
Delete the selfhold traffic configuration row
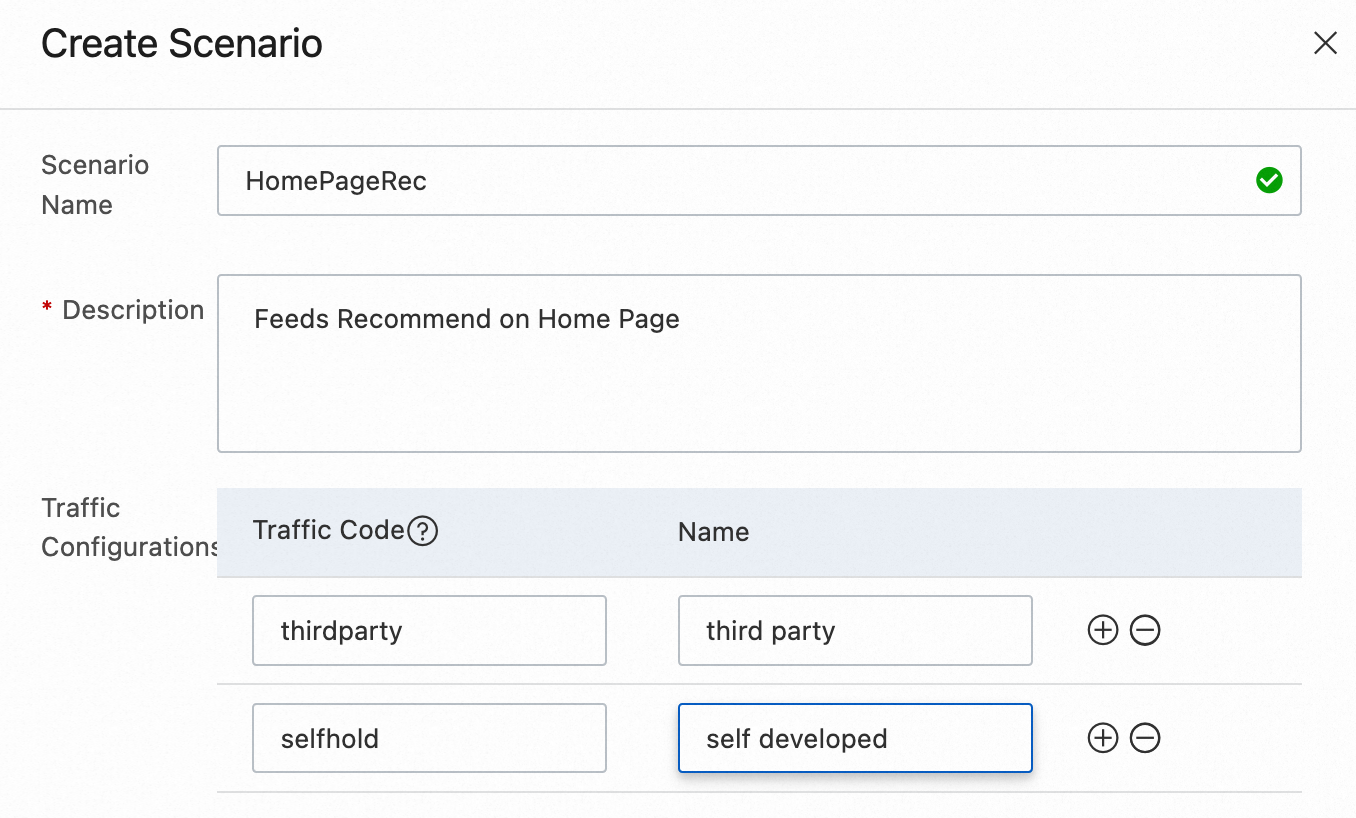(x=1145, y=739)
